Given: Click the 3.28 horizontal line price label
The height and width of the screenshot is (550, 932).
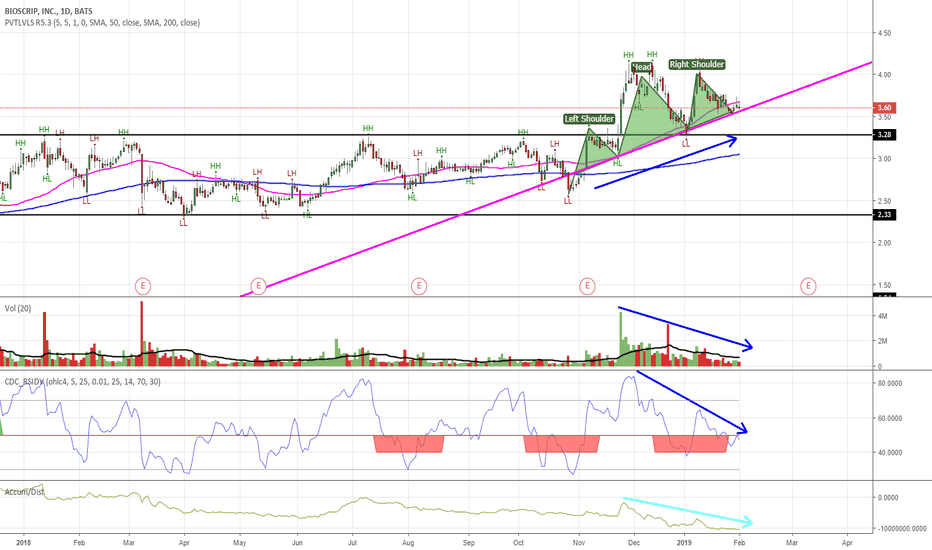Looking at the screenshot, I should (x=884, y=135).
